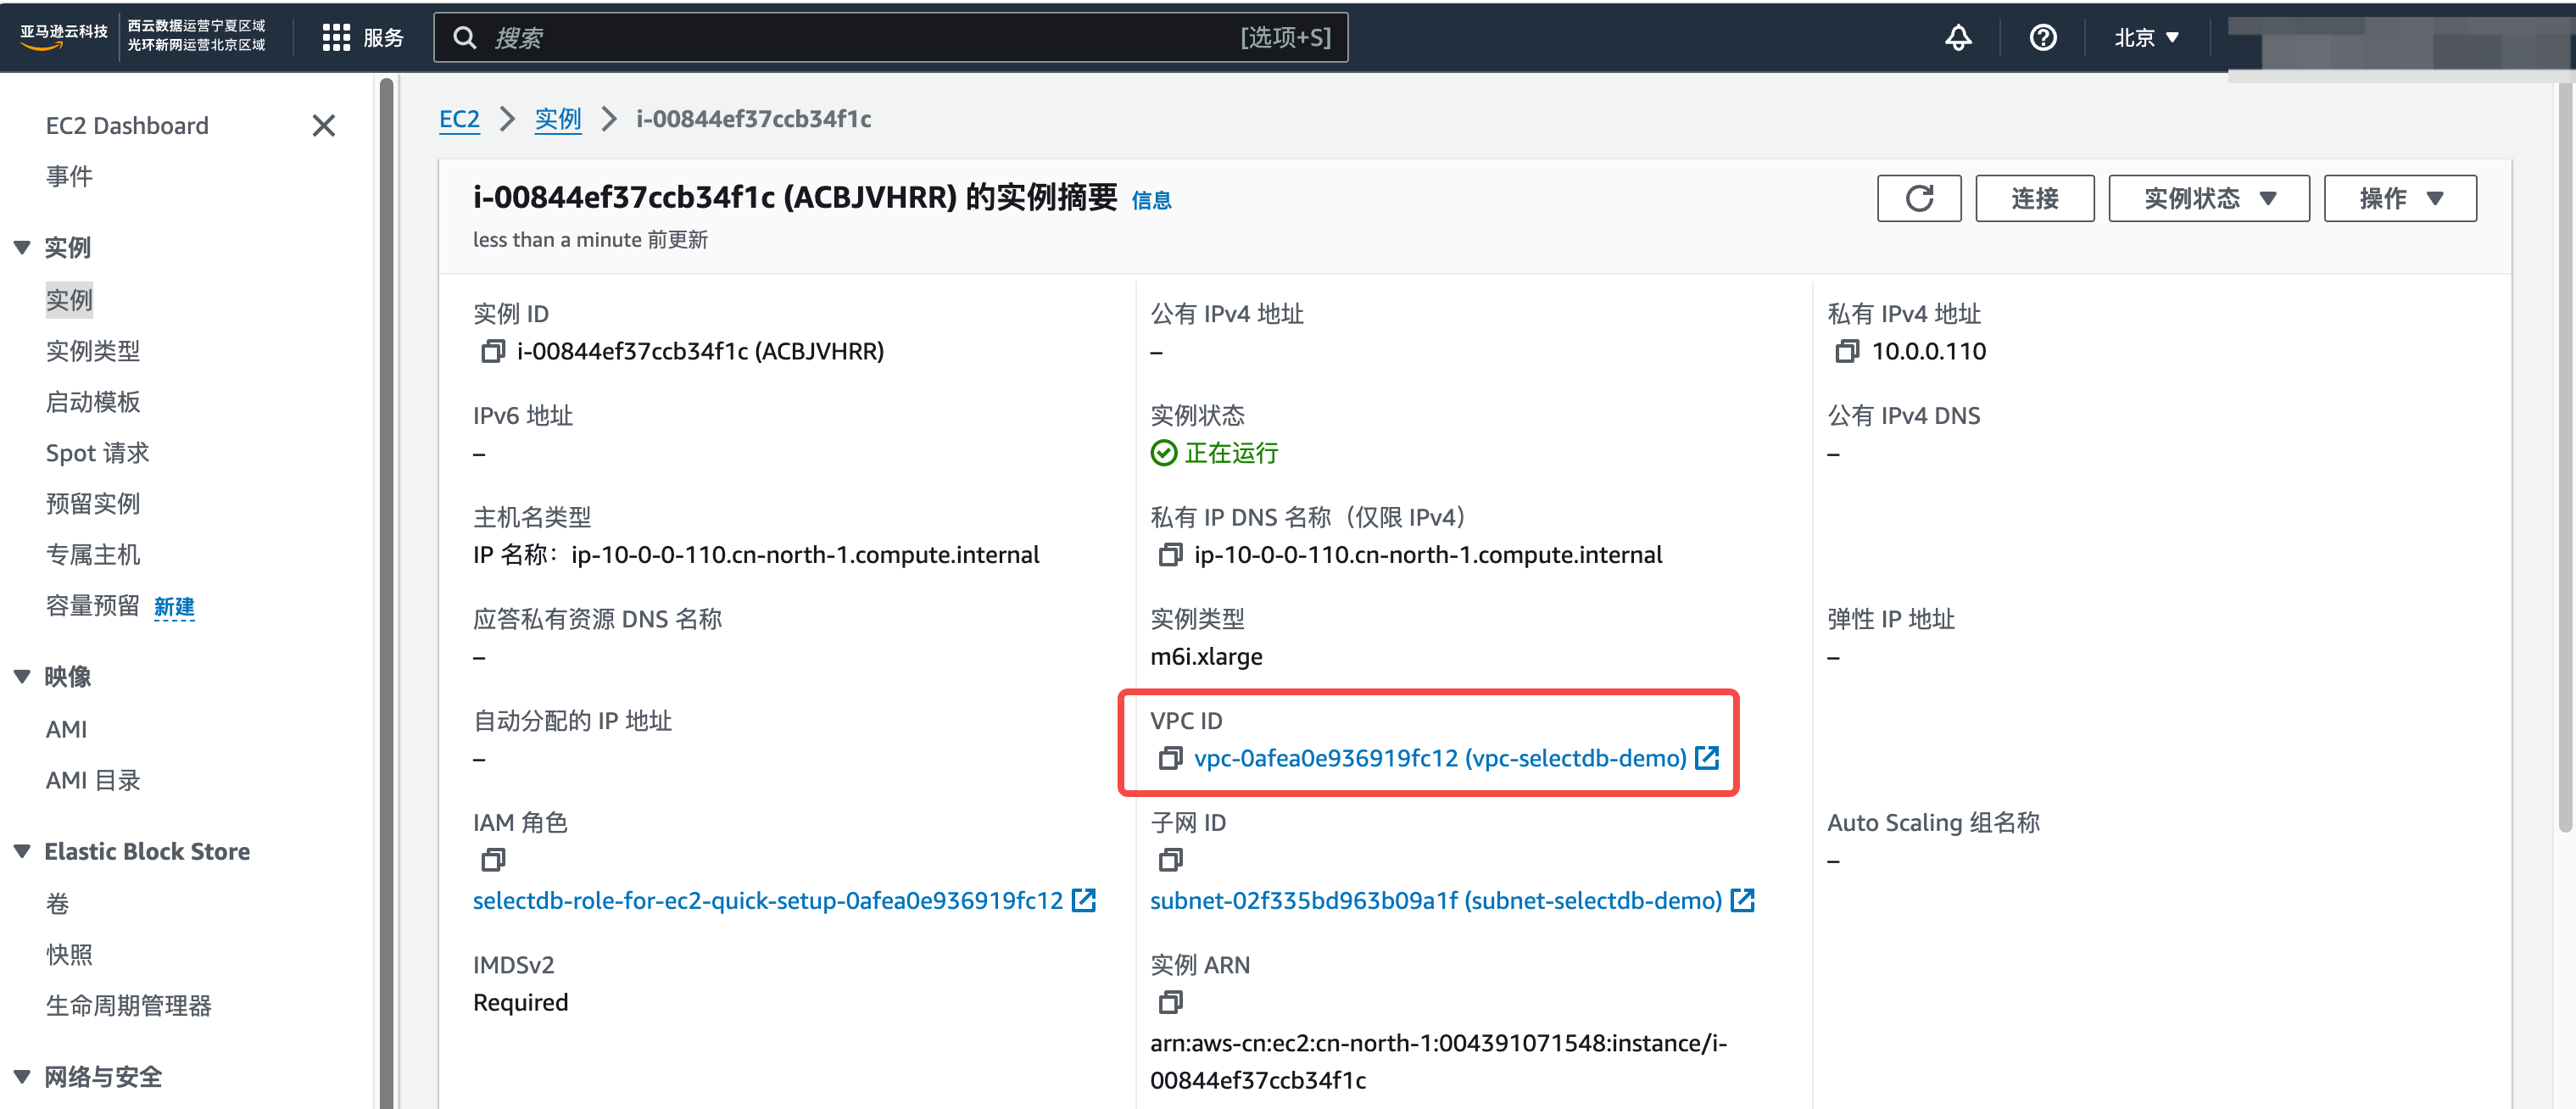
Task: Close the EC2 sidebar panel
Action: (x=323, y=126)
